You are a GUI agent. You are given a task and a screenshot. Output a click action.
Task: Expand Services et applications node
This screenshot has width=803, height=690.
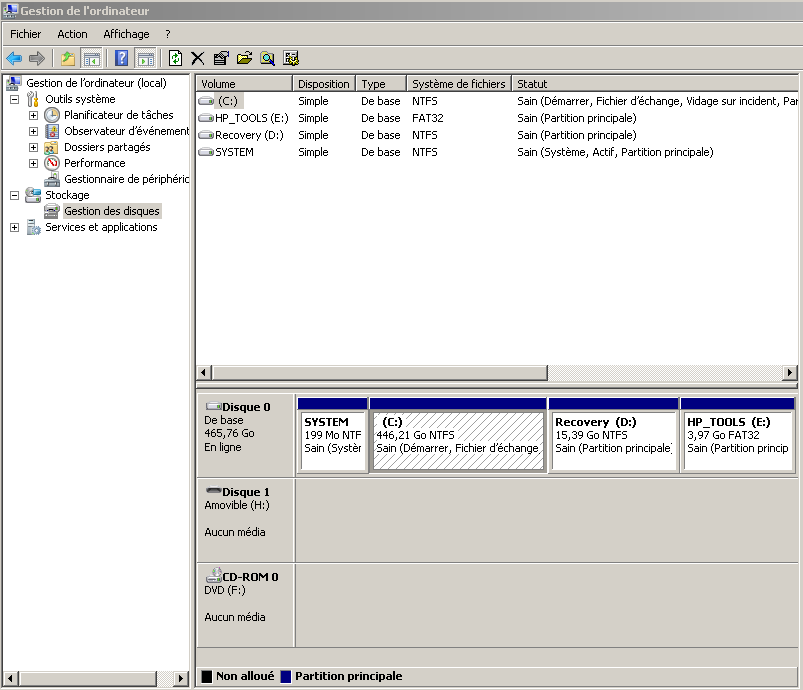14,227
